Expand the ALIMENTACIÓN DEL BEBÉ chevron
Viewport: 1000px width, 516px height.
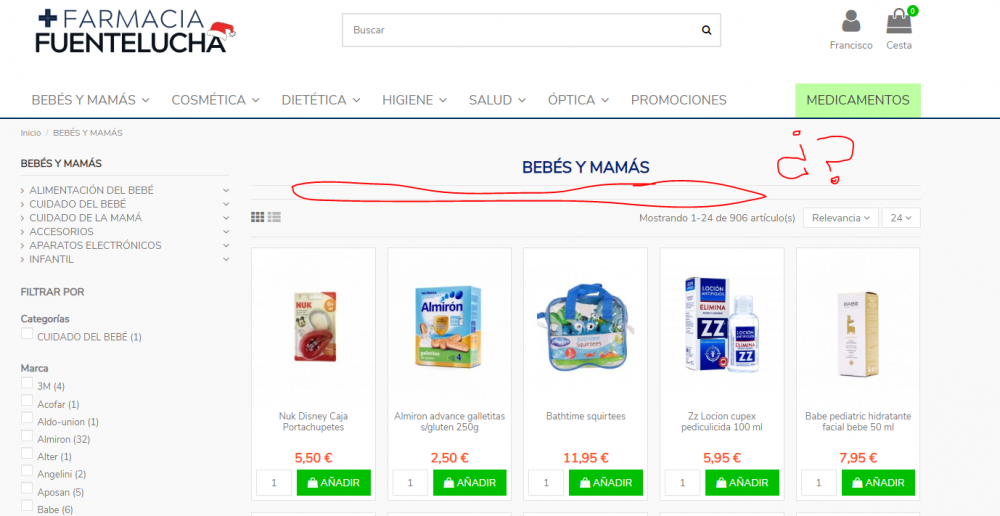(x=226, y=190)
